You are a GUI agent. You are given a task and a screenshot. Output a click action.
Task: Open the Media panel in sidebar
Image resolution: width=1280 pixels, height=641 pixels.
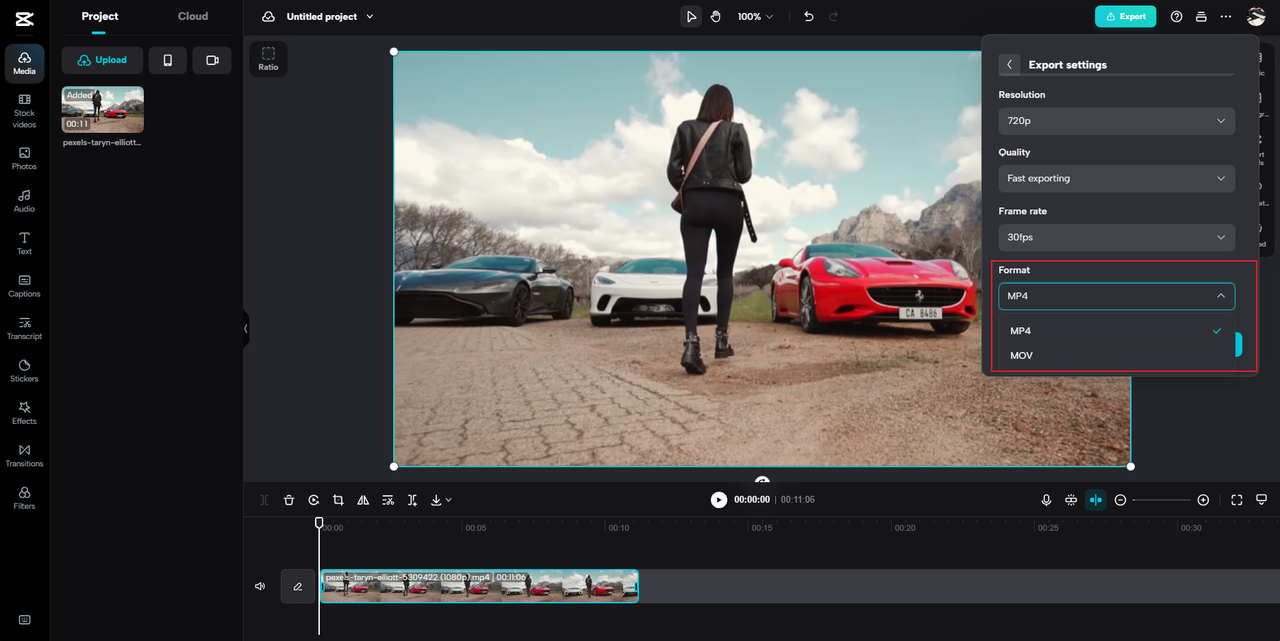pyautogui.click(x=24, y=63)
